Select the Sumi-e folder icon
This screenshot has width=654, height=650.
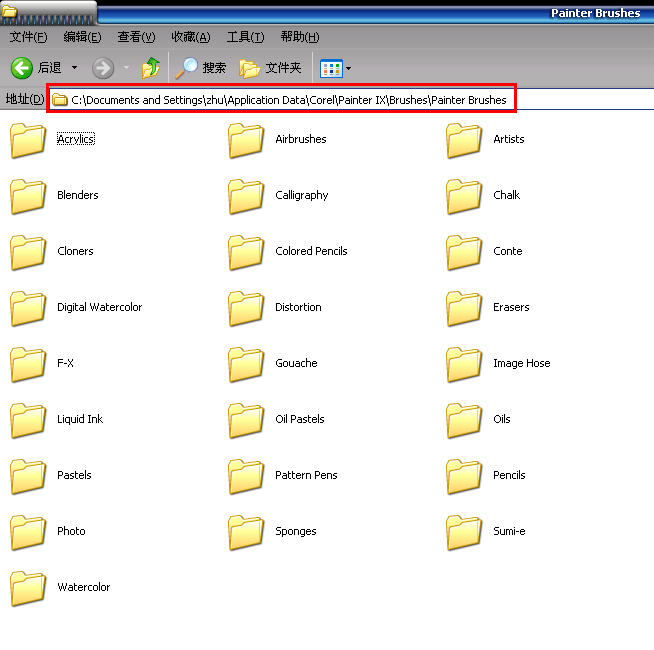464,532
